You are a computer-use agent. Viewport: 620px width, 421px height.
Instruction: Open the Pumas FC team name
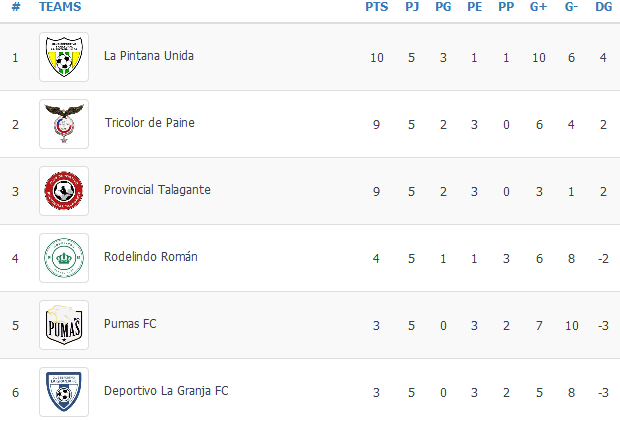tap(130, 324)
